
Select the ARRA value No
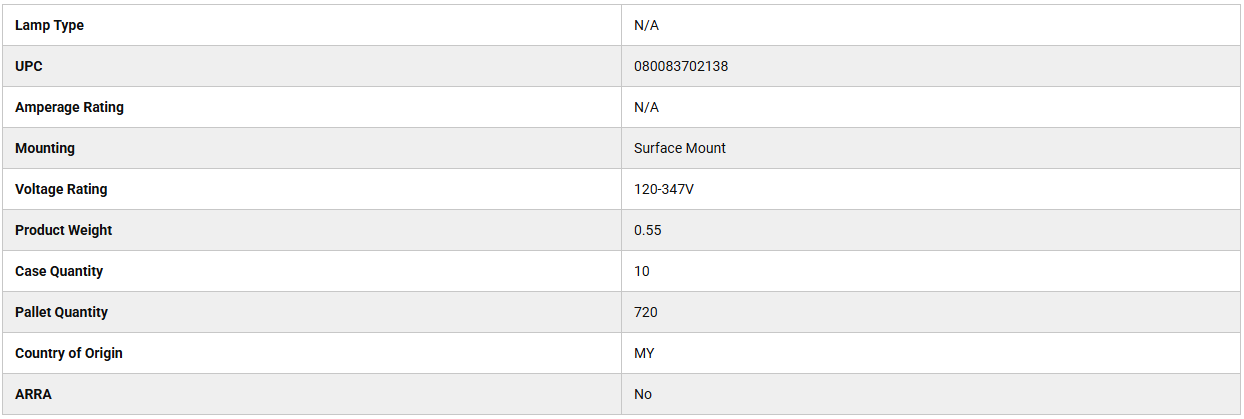tap(643, 394)
